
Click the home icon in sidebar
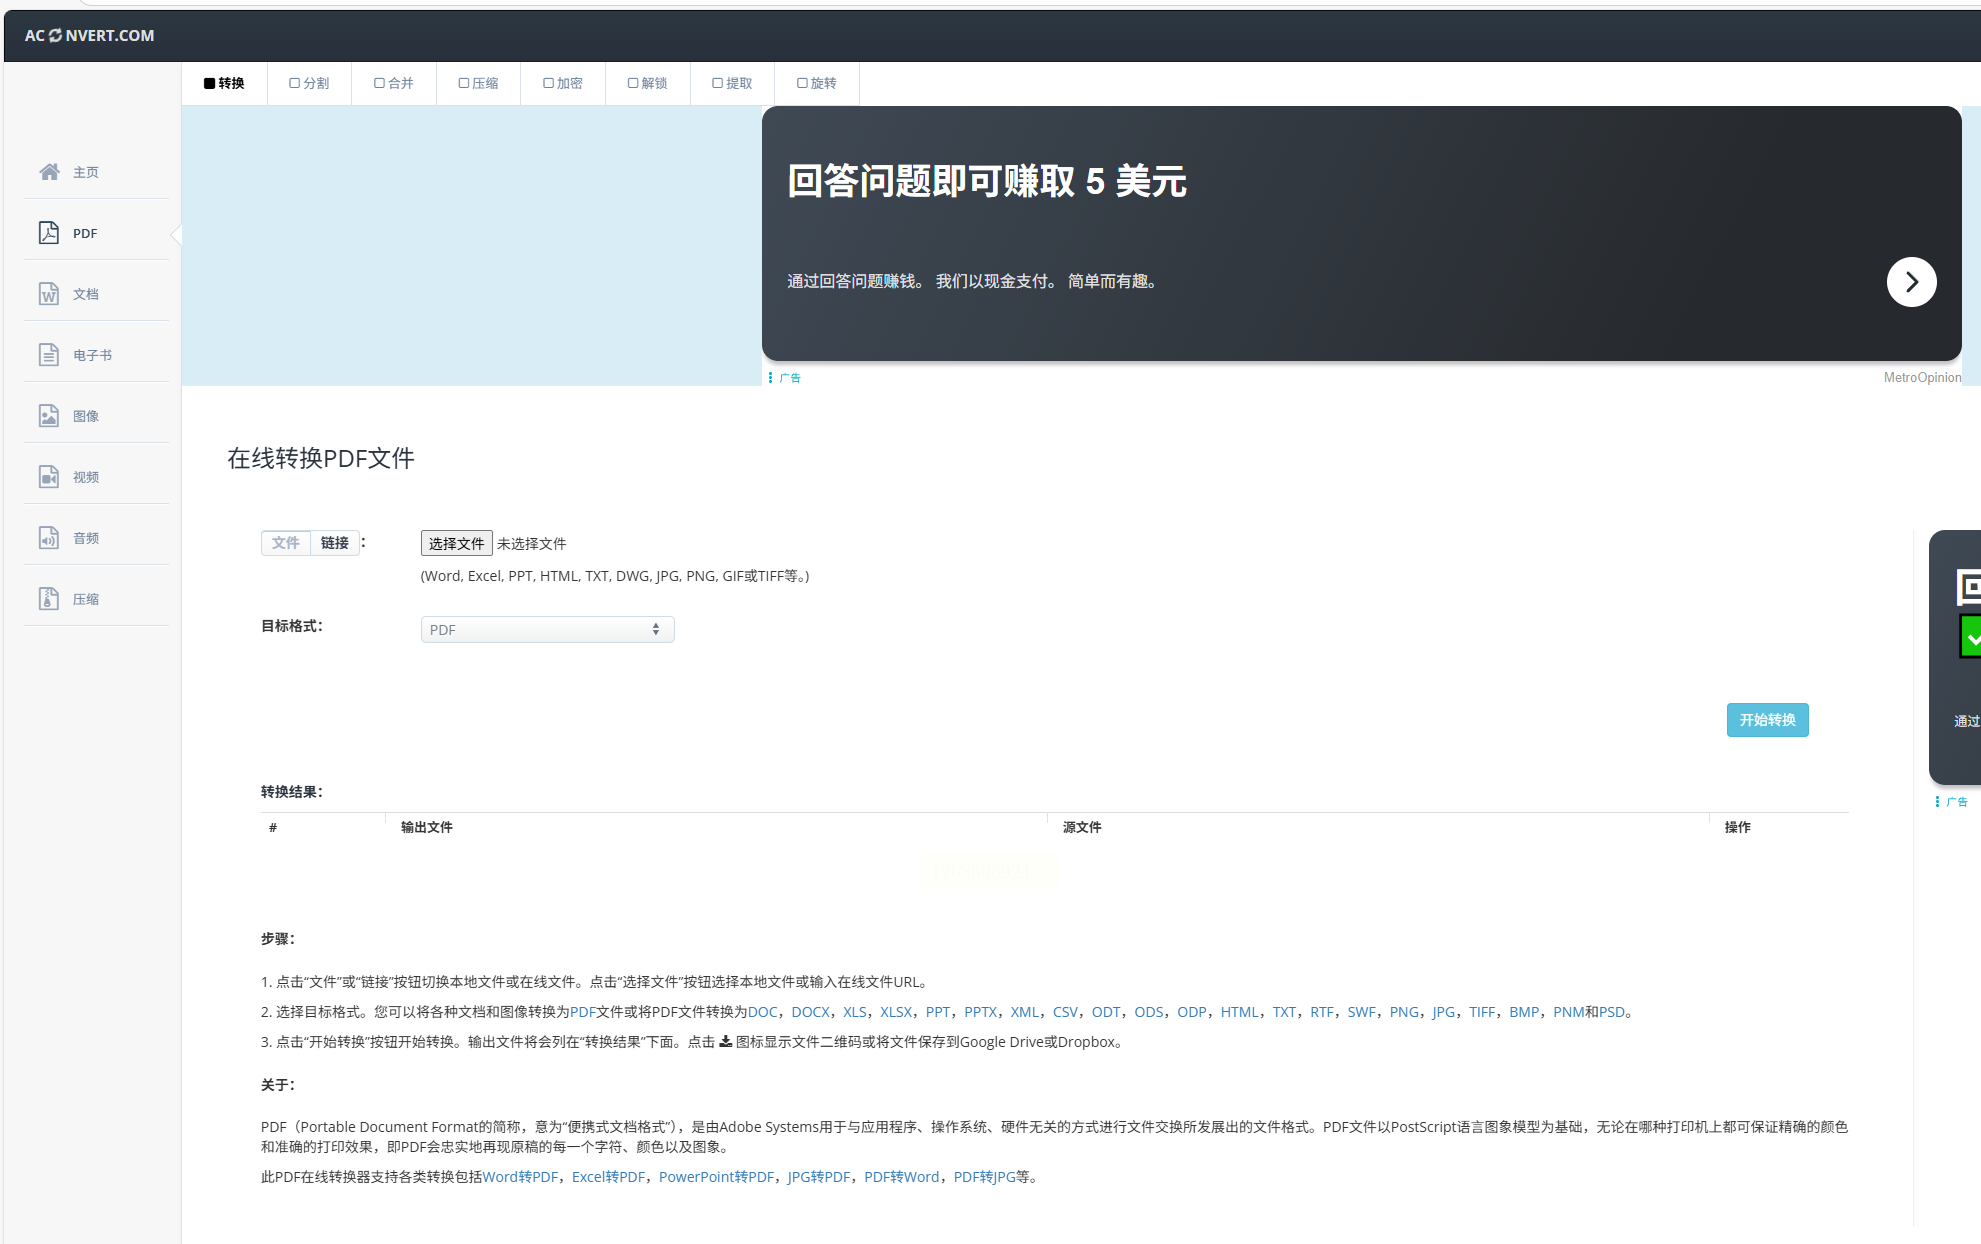click(x=49, y=172)
